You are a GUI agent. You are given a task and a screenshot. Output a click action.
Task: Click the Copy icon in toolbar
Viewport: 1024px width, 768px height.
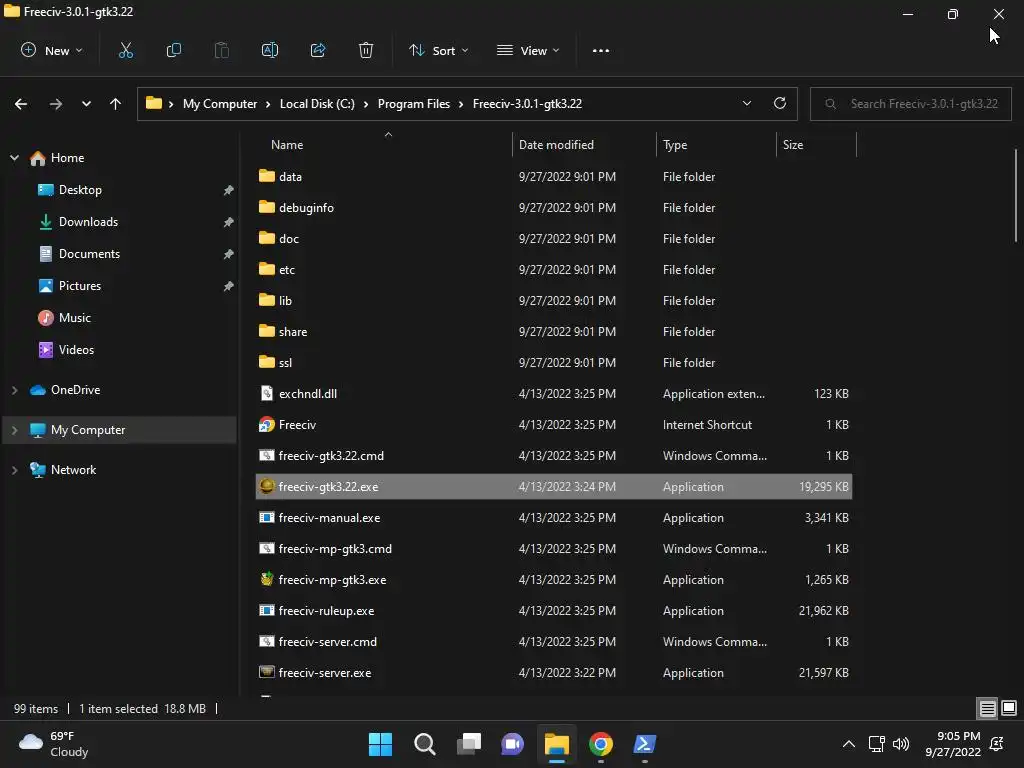174,50
